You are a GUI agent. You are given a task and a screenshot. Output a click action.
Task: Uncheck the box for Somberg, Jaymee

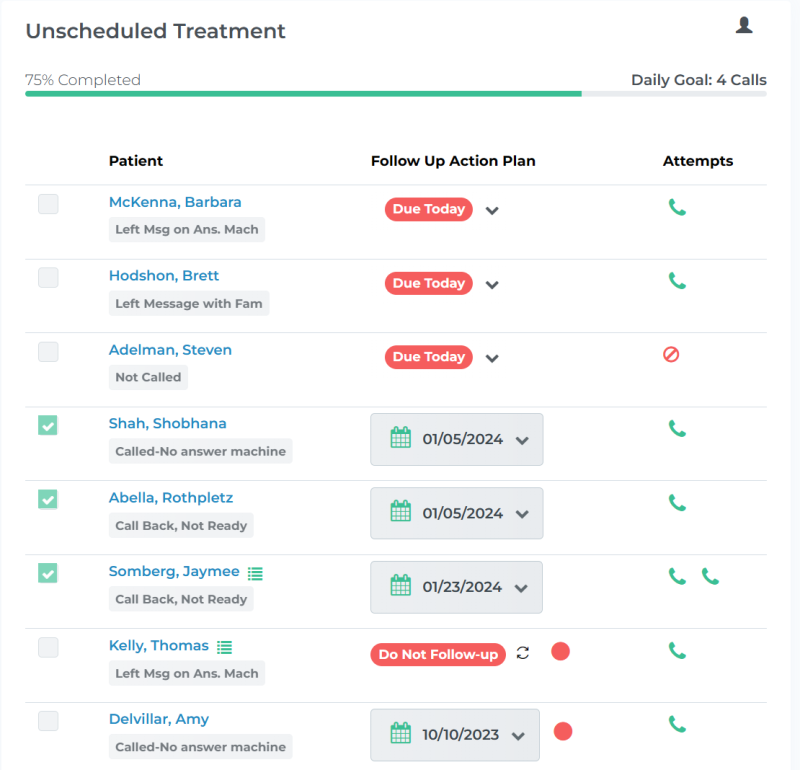[48, 573]
